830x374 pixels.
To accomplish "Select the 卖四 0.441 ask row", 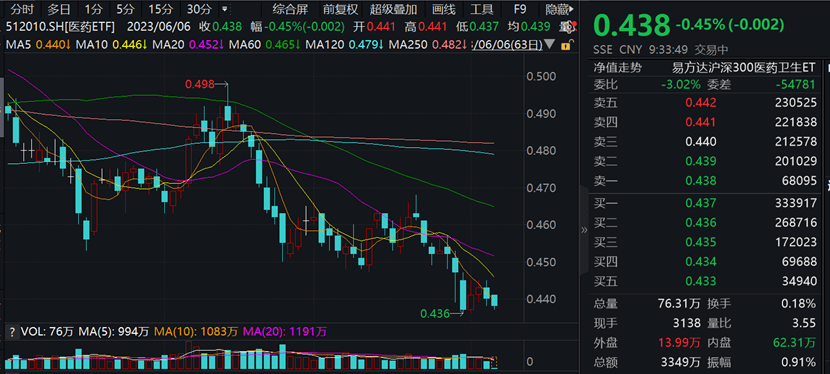I will 705,123.
